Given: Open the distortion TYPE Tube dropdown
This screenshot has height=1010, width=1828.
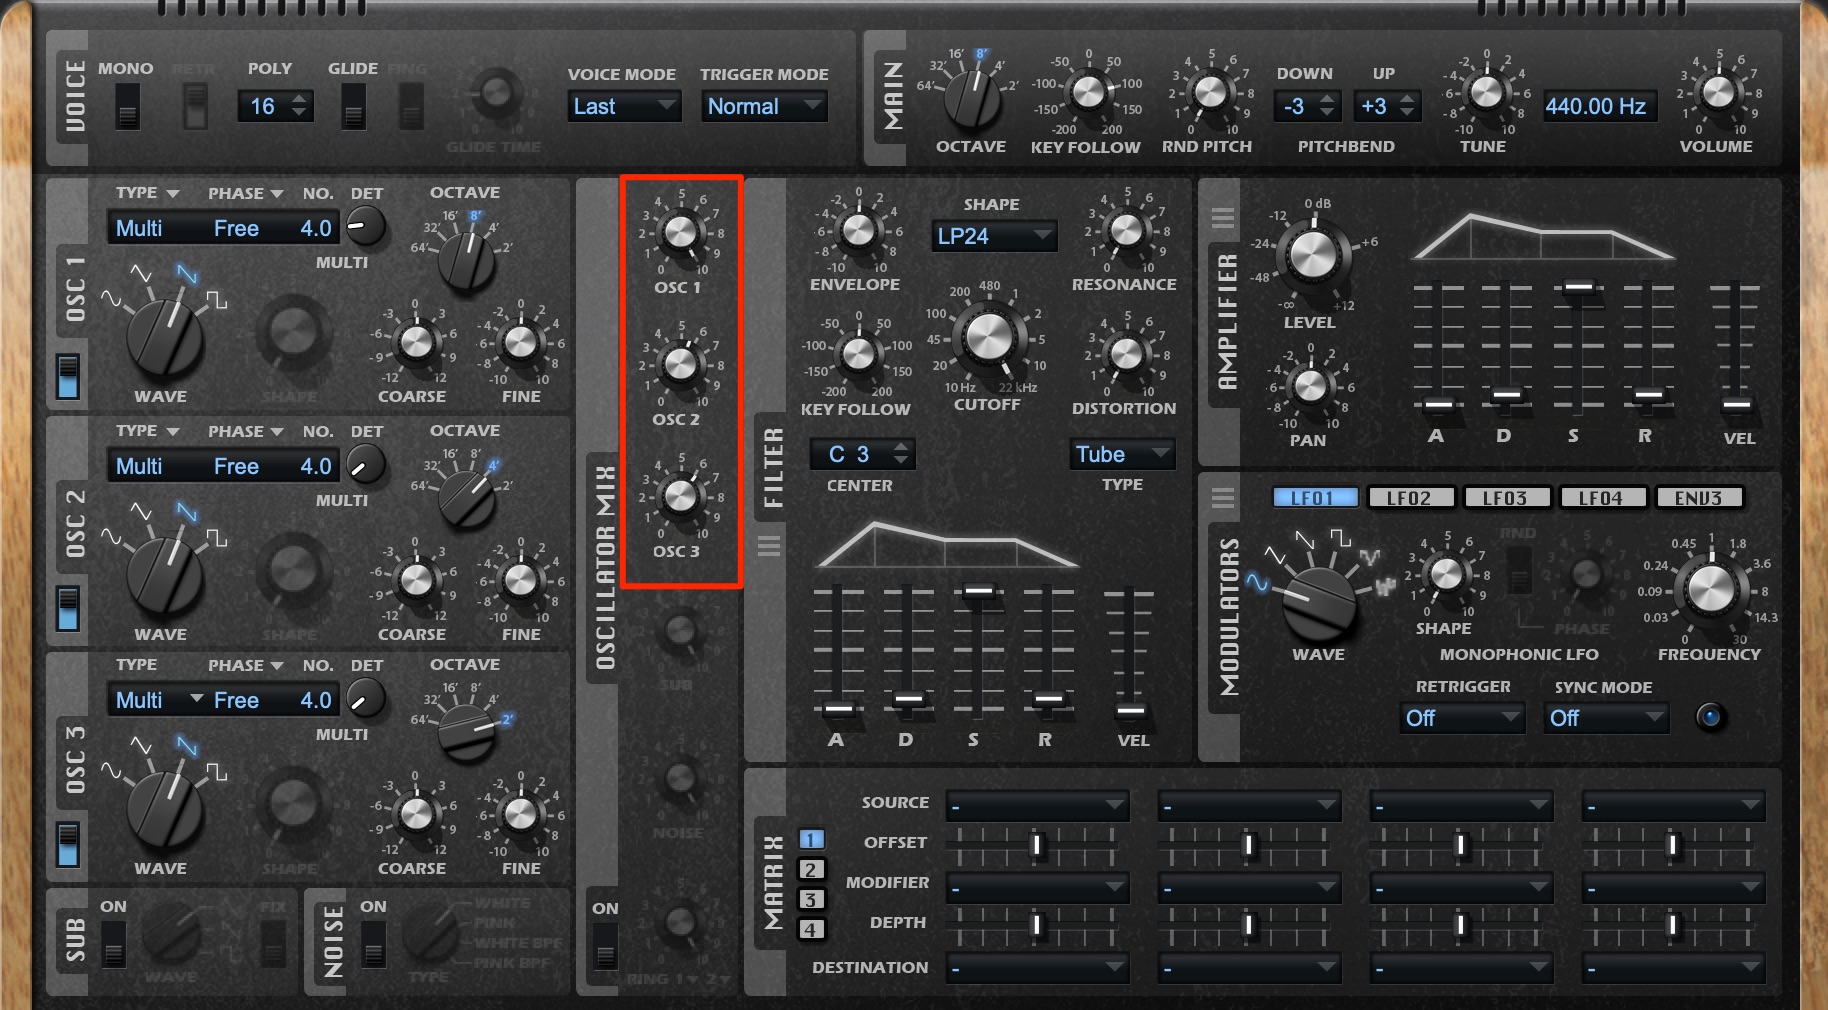Looking at the screenshot, I should [1122, 454].
